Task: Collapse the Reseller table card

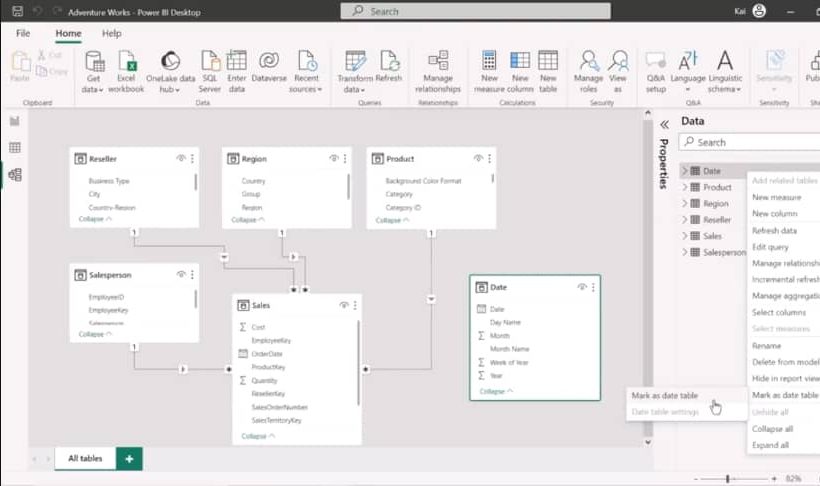Action: coord(95,219)
